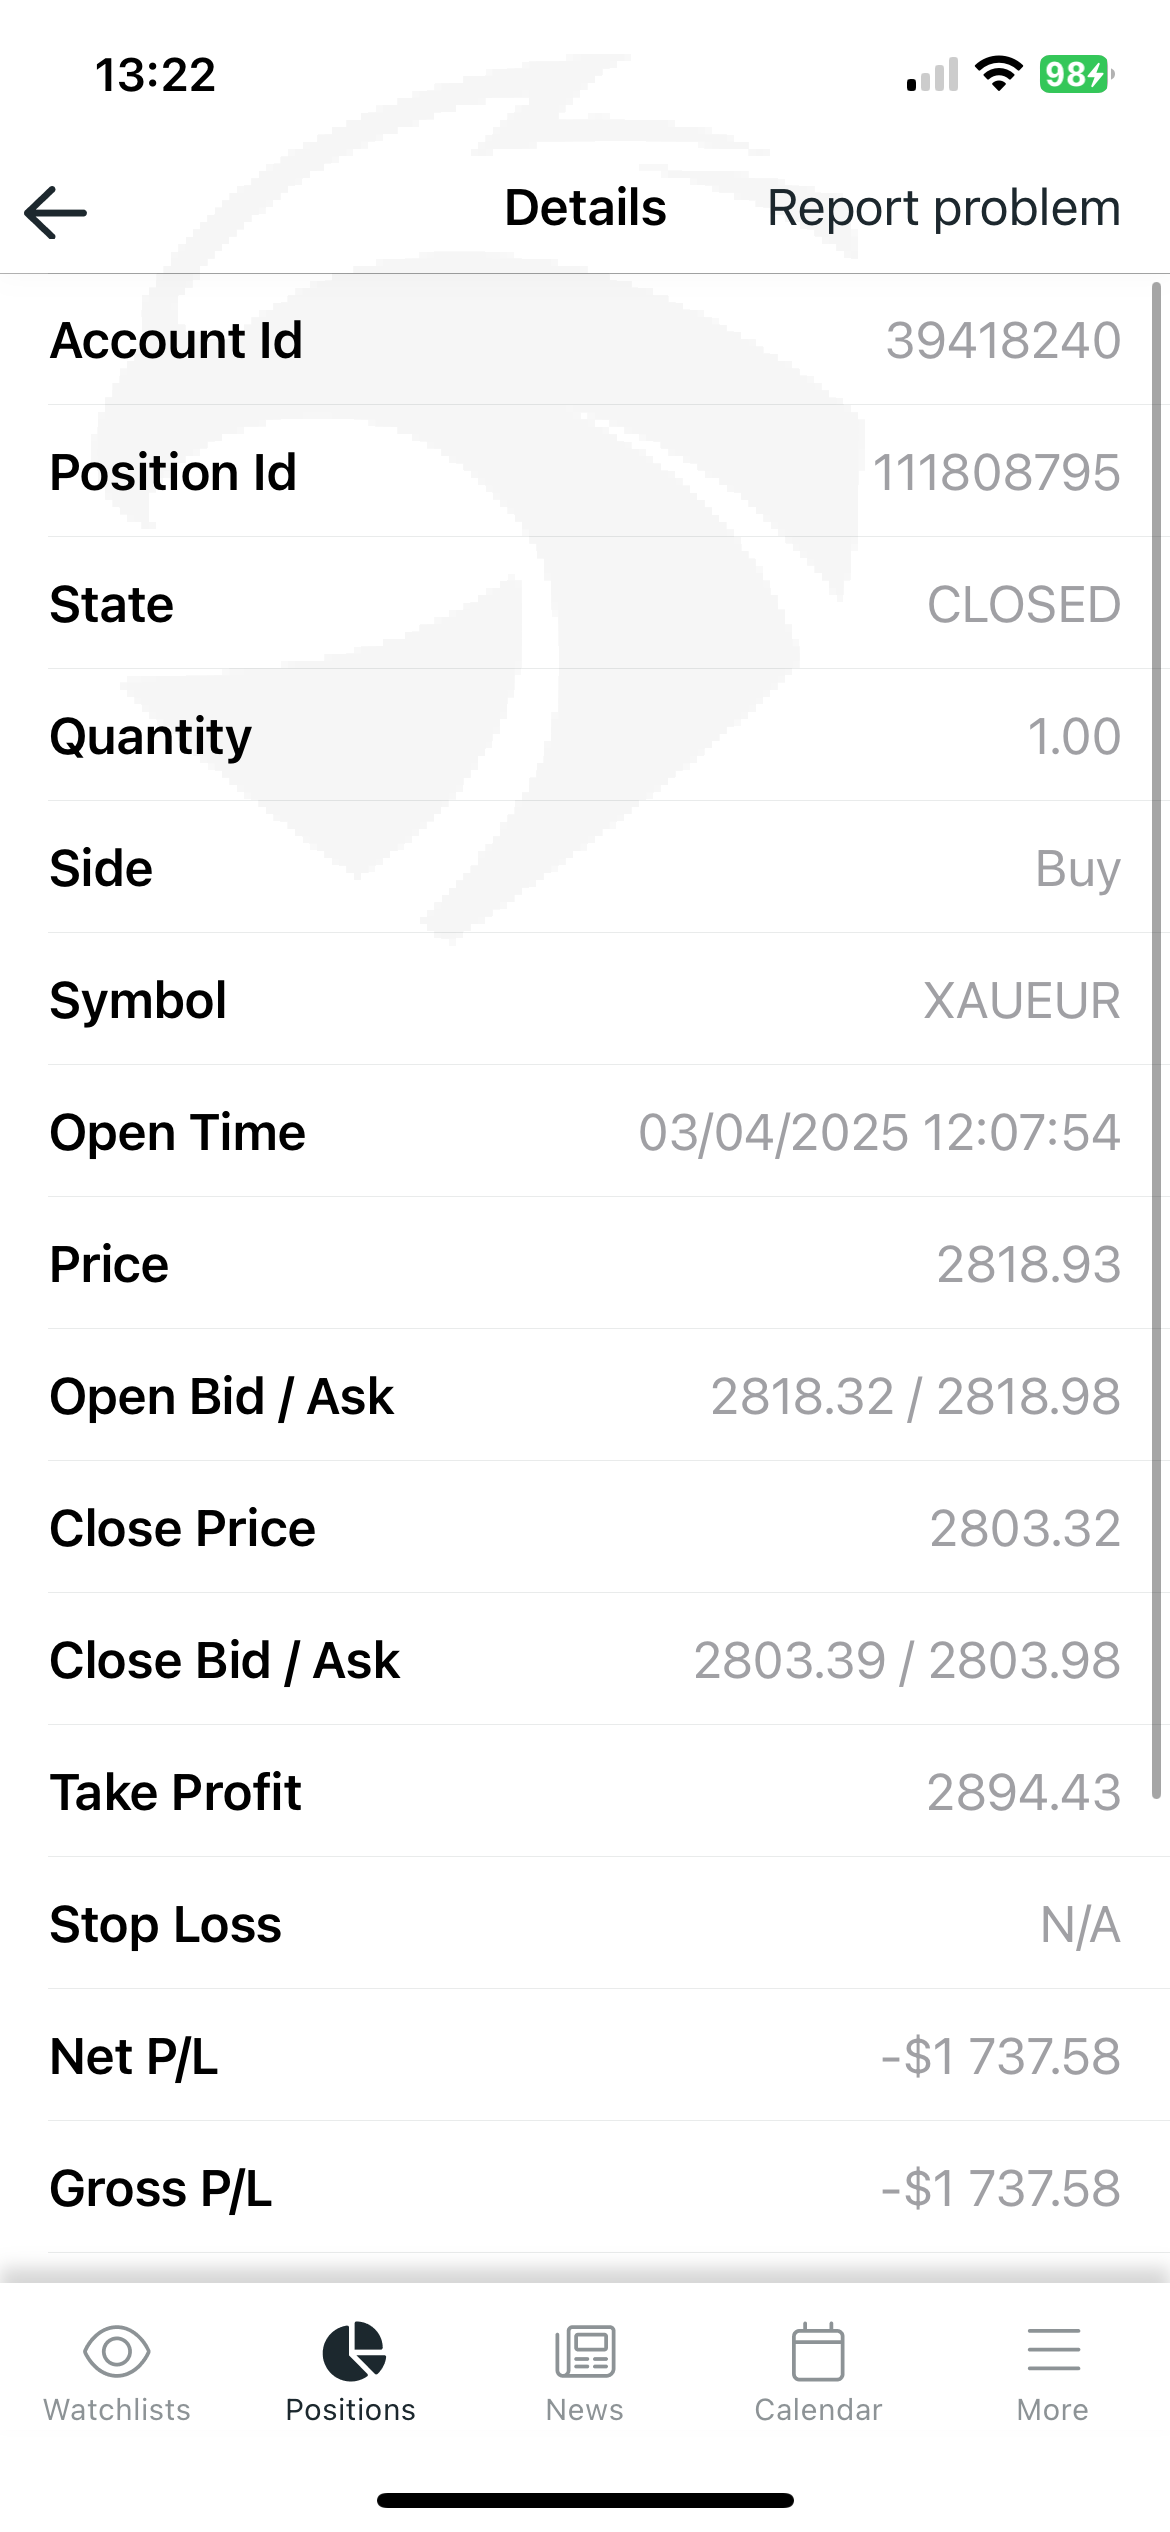Open the News newspaper icon
Image resolution: width=1170 pixels, height=2532 pixels.
click(585, 2351)
